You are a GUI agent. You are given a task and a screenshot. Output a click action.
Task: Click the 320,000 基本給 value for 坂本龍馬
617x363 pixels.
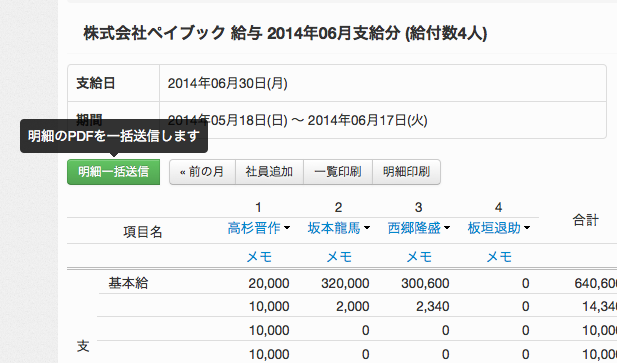point(345,283)
